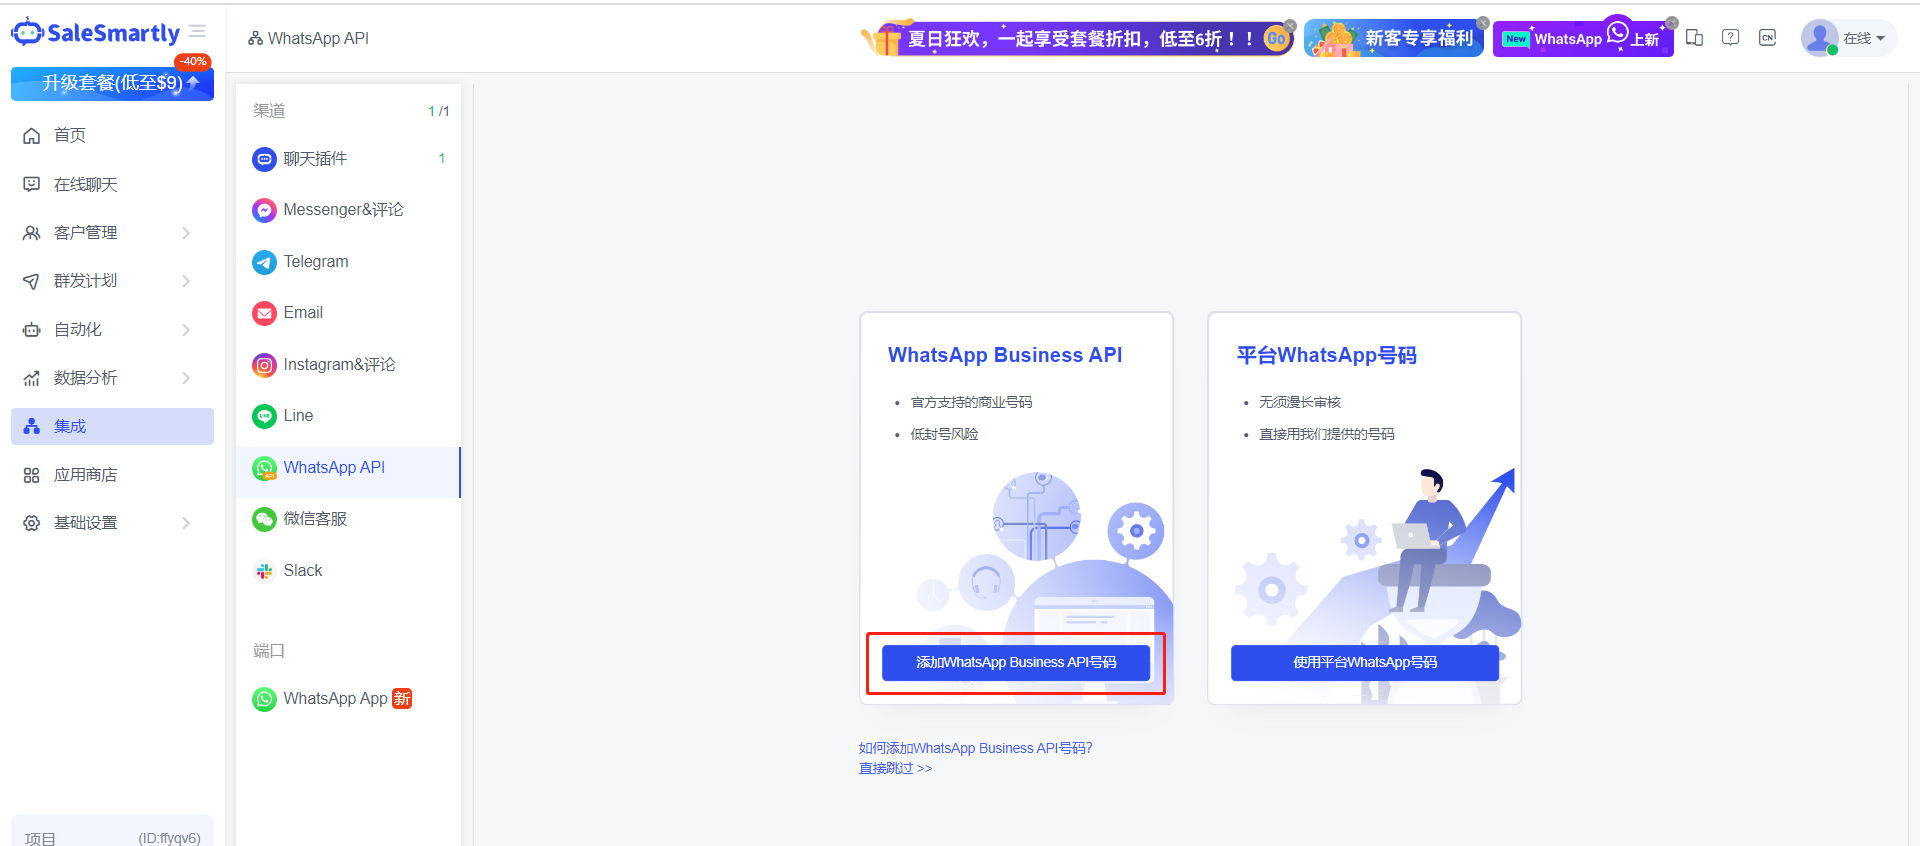Image resolution: width=1920 pixels, height=846 pixels.
Task: Collapse the sidebar with hamburger icon
Action: point(197,32)
